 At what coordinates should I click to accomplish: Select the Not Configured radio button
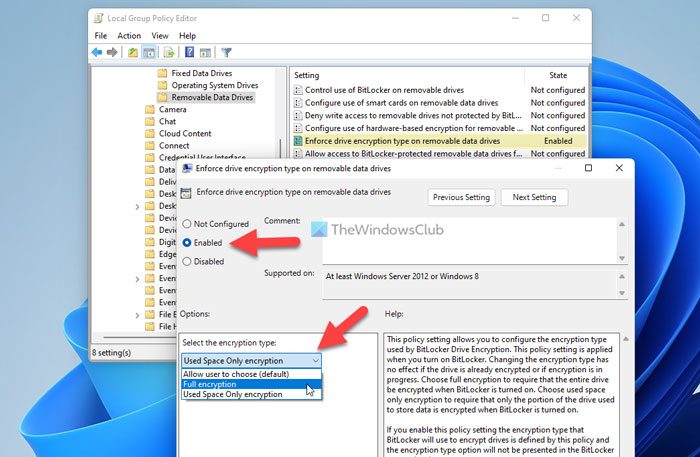[x=187, y=224]
